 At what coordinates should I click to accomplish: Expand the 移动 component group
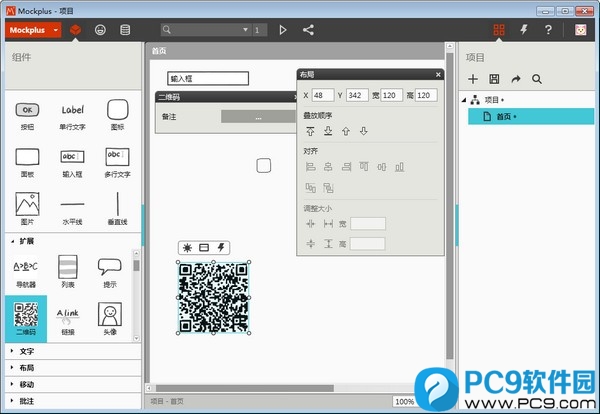(73, 384)
